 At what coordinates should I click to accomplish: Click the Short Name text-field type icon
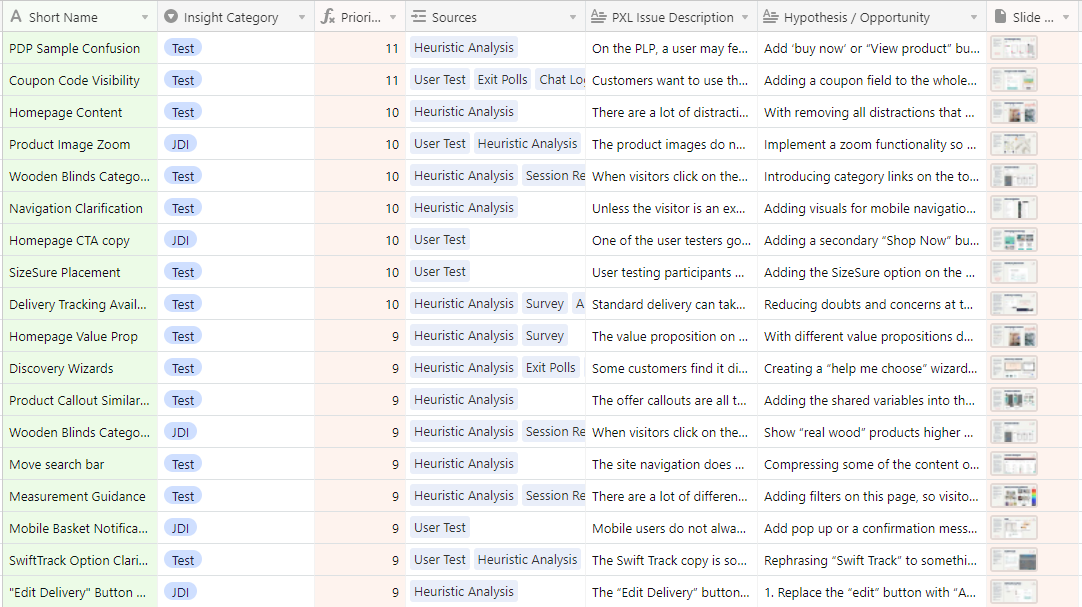pos(16,17)
